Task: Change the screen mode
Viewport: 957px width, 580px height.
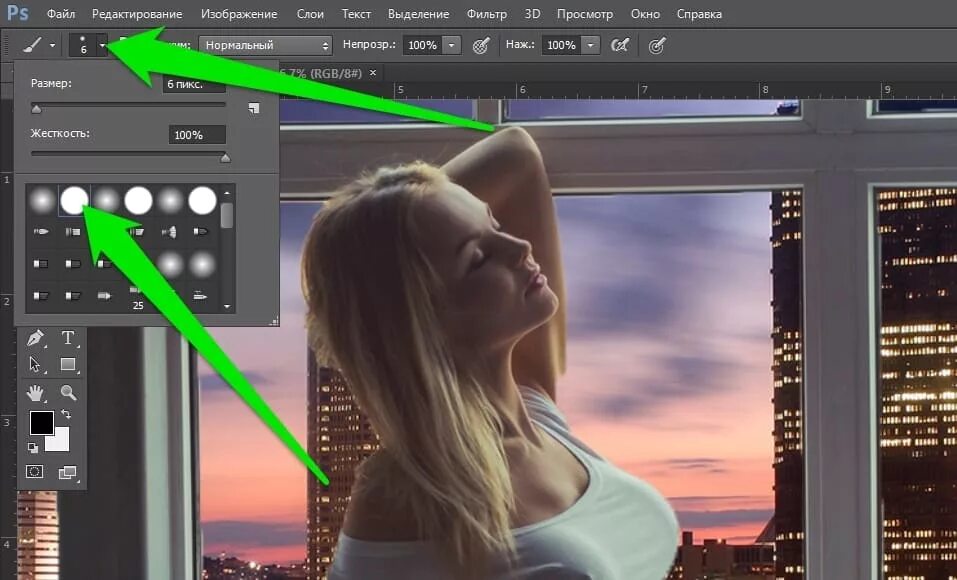Action: 68,473
